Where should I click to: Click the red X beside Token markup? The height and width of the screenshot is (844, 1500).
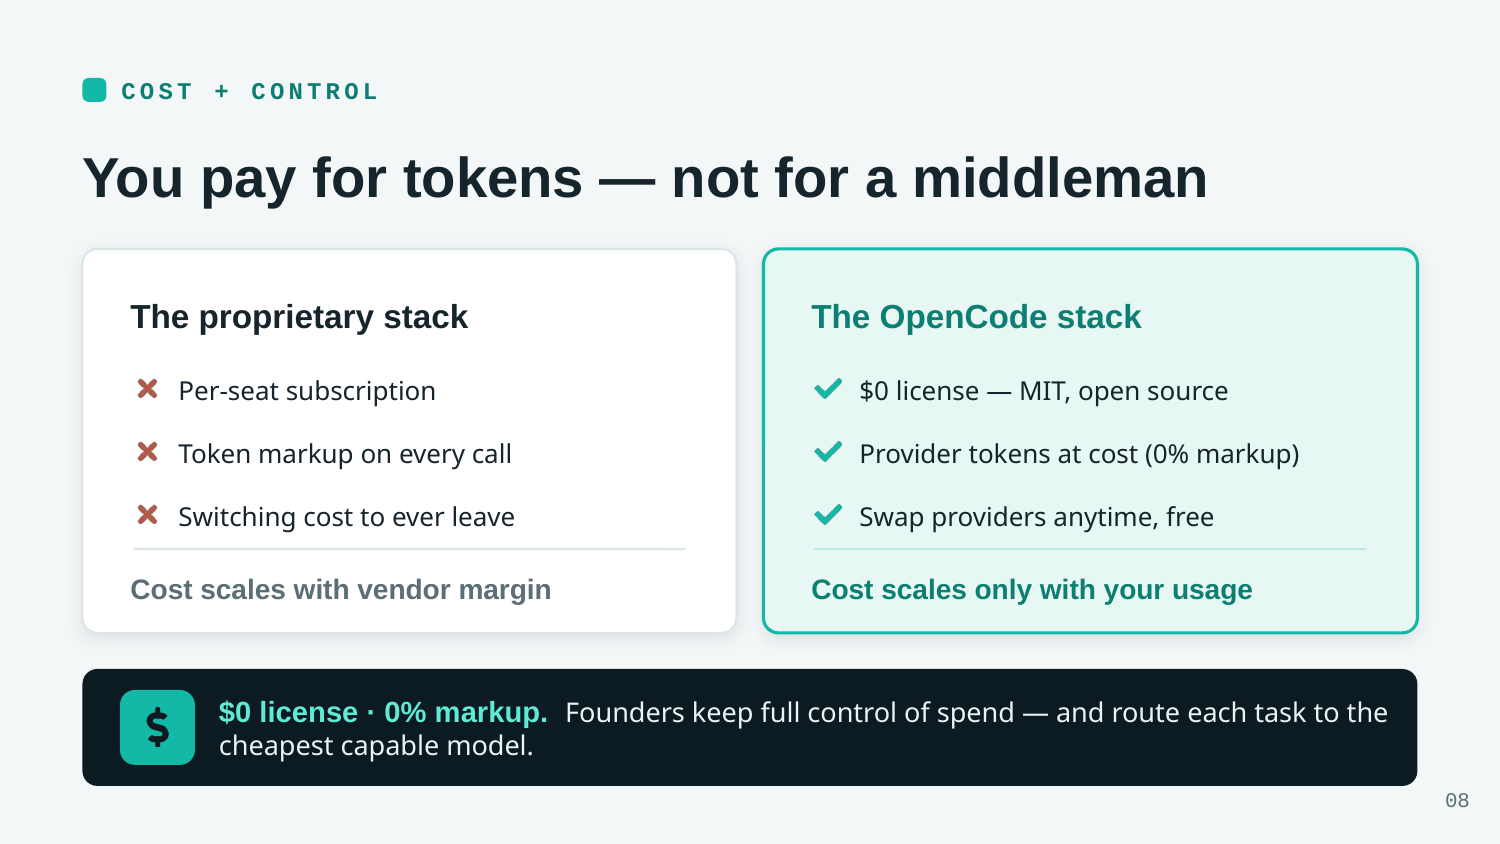[x=148, y=452]
